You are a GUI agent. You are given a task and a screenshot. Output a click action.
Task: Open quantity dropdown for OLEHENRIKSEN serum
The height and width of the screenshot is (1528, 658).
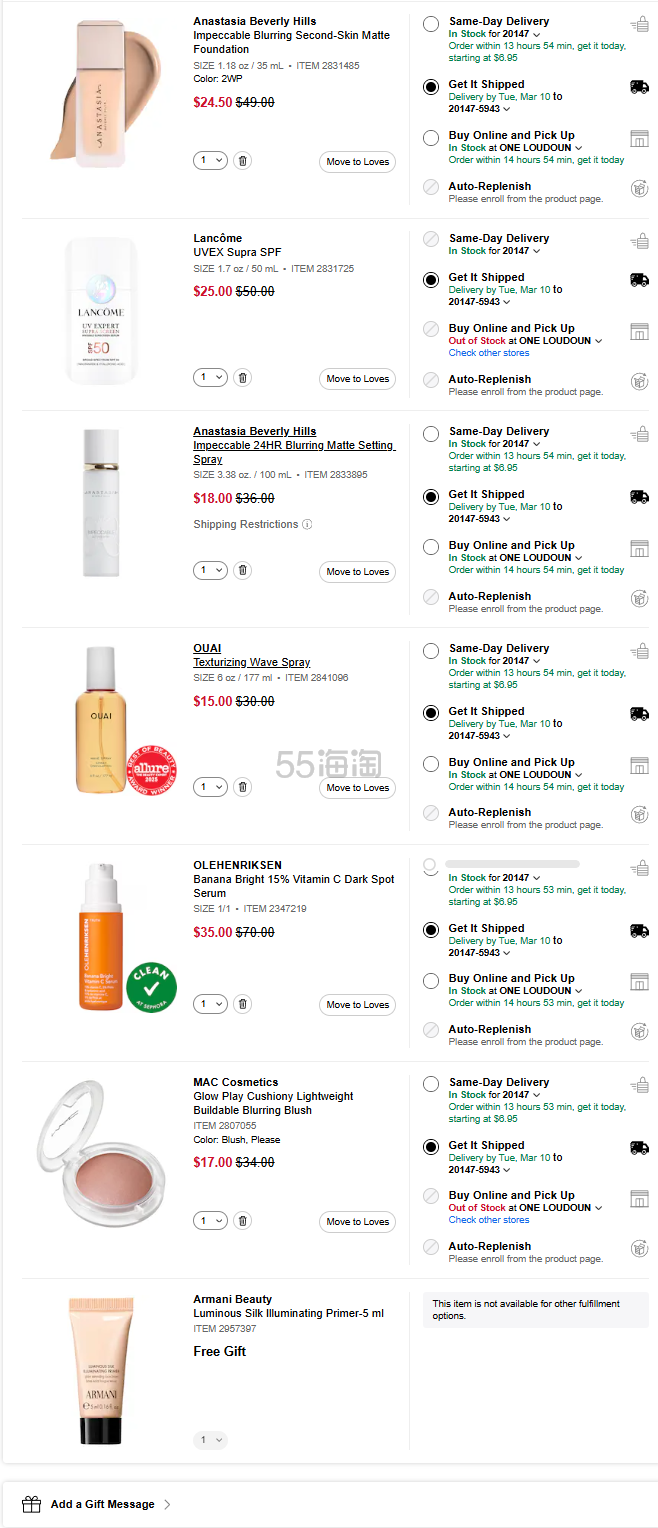pyautogui.click(x=210, y=1004)
